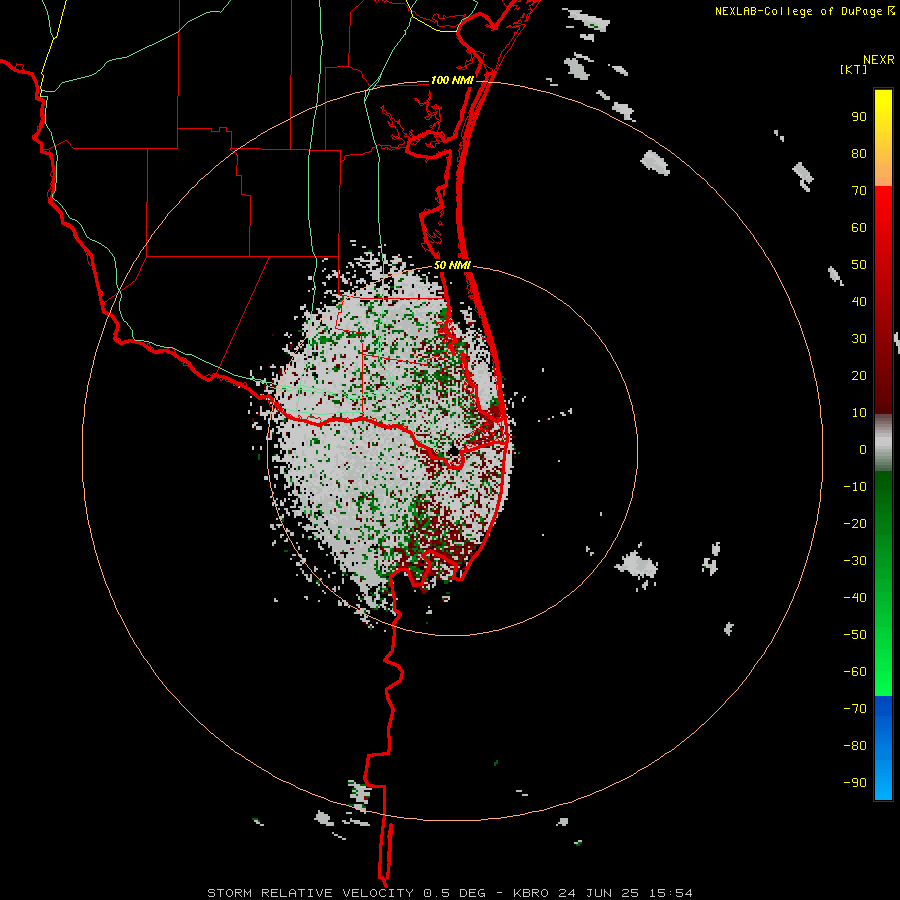The width and height of the screenshot is (900, 900).
Task: Click the -80 value on the velocity scale
Action: tap(855, 746)
